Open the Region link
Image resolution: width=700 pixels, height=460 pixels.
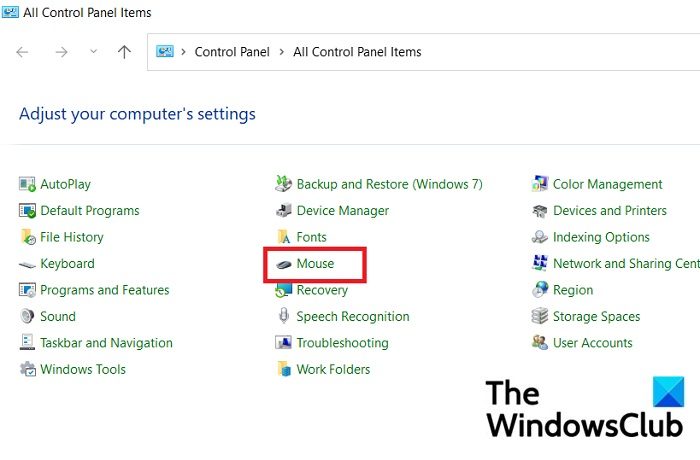573,290
